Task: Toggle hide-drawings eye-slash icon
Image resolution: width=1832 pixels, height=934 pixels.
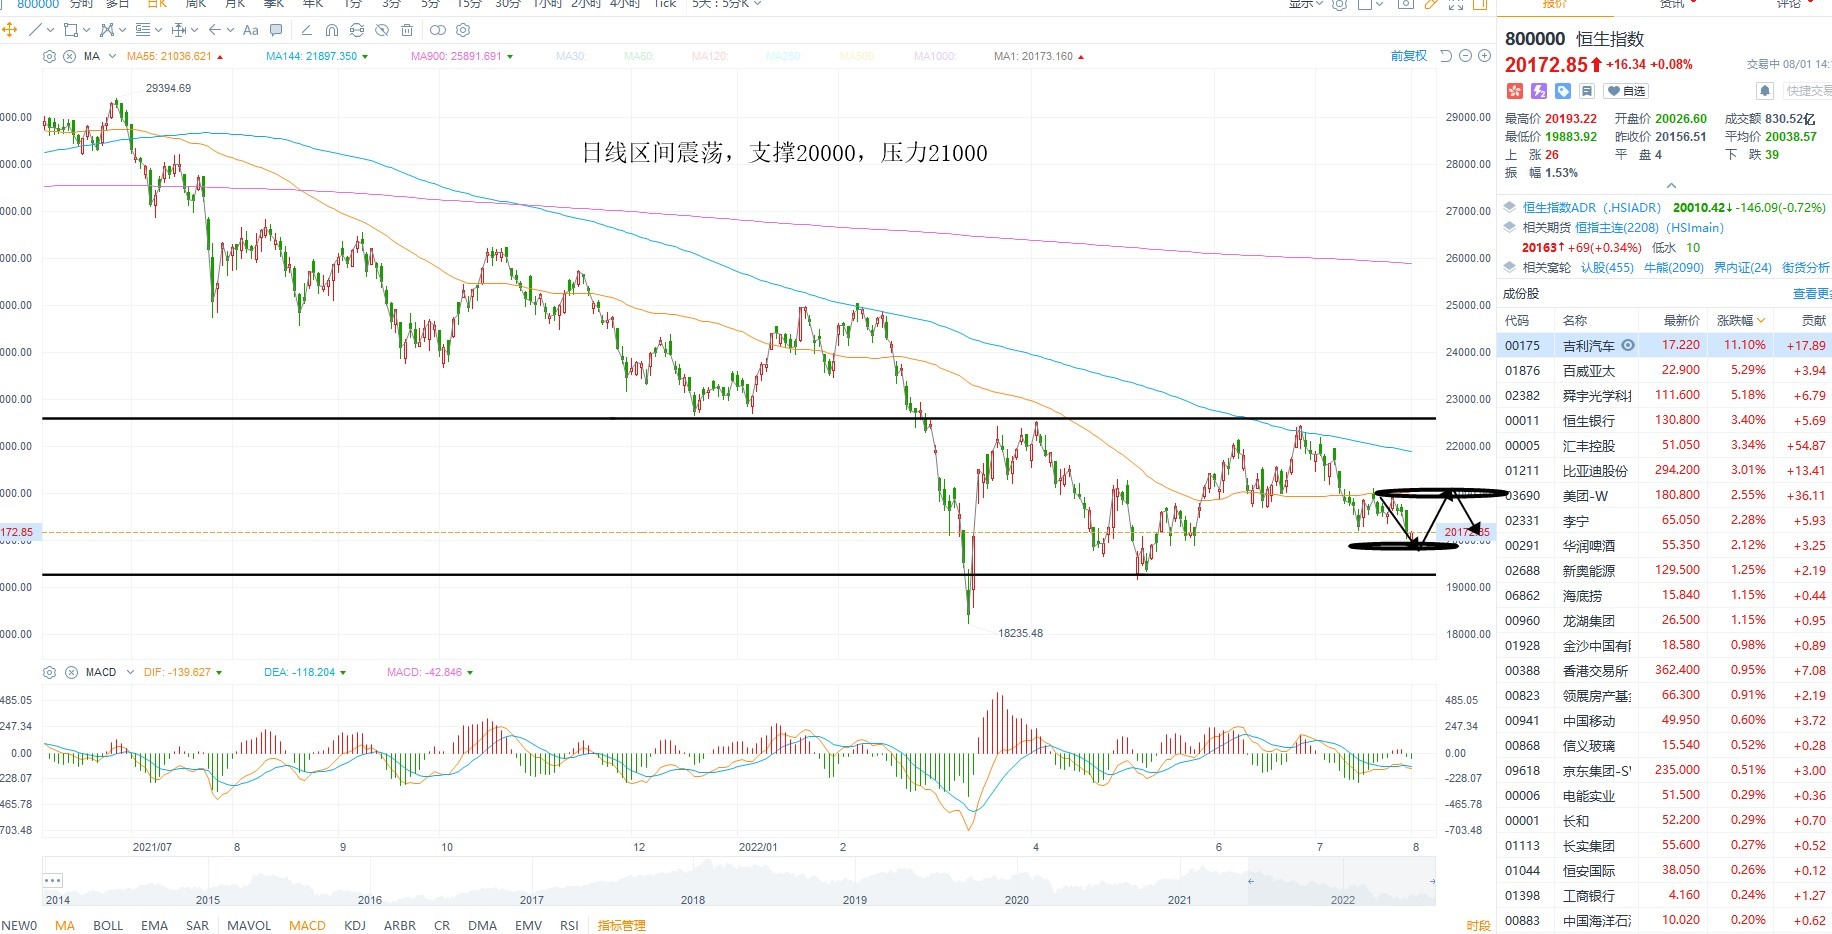Action: coord(382,30)
